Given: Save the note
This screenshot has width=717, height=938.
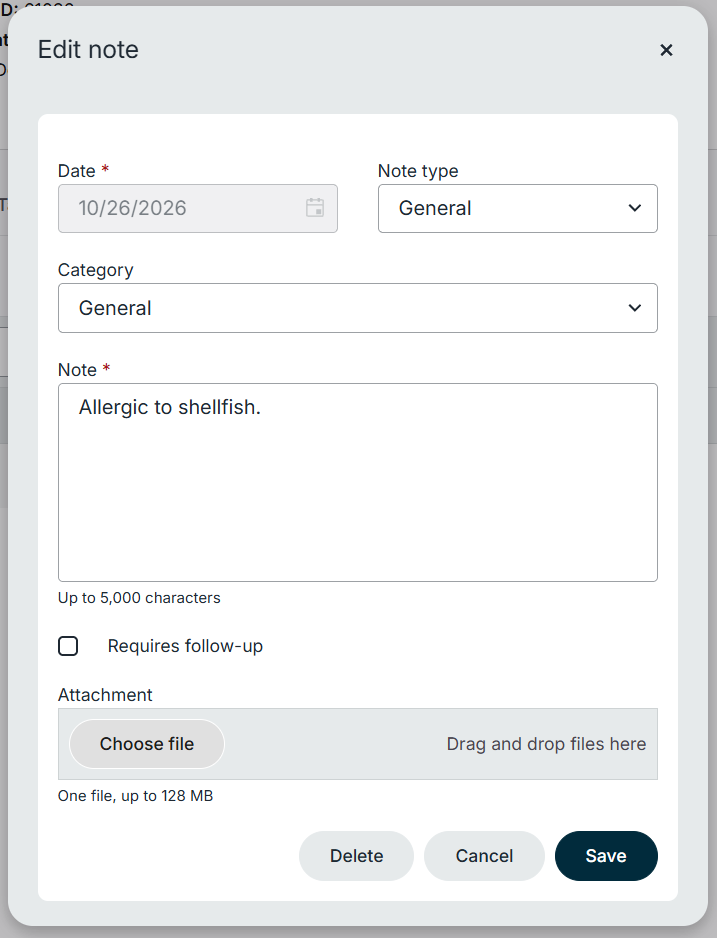Looking at the screenshot, I should (606, 855).
